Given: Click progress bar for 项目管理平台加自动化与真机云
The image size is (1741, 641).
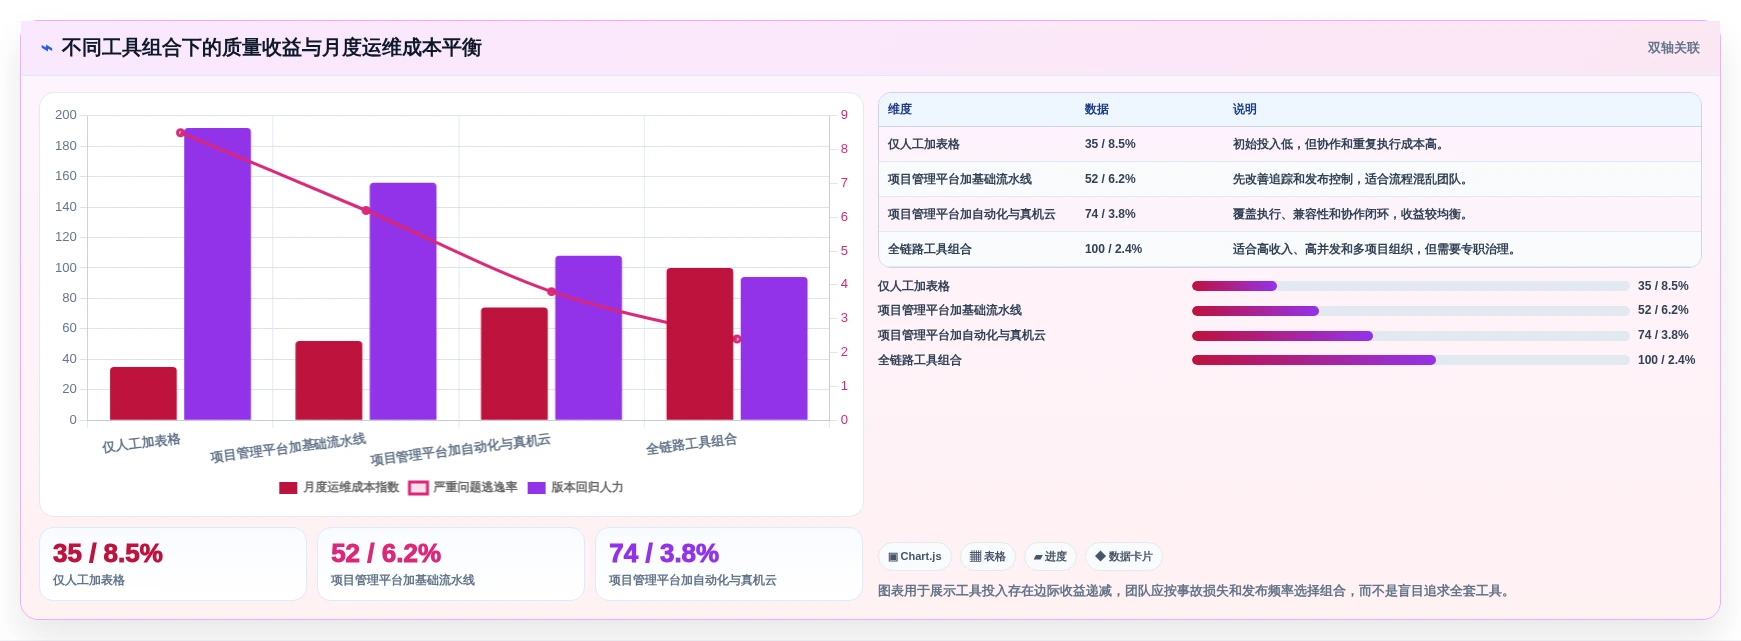Looking at the screenshot, I should [x=1410, y=336].
